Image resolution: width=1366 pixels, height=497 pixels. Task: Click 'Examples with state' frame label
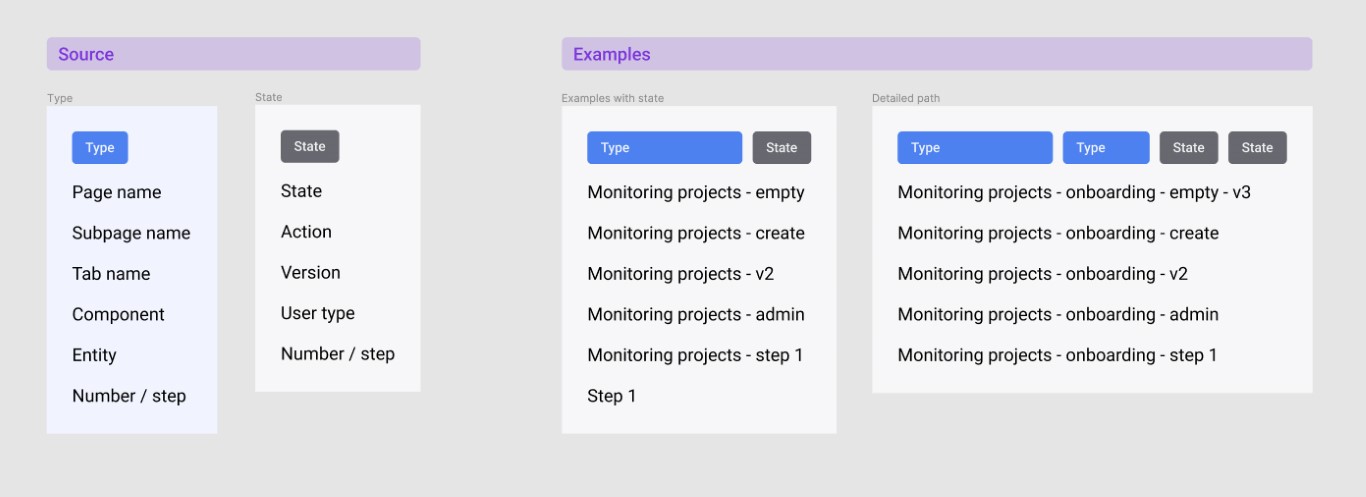[x=612, y=98]
